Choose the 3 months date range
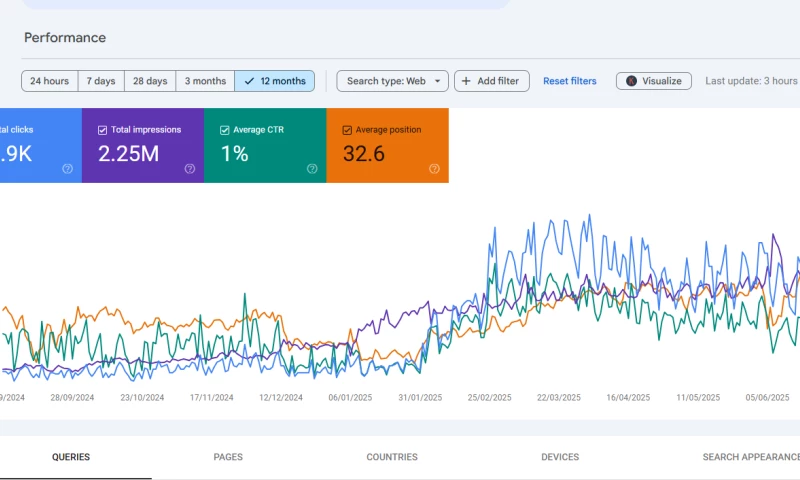Viewport: 800px width, 480px height. 205,81
